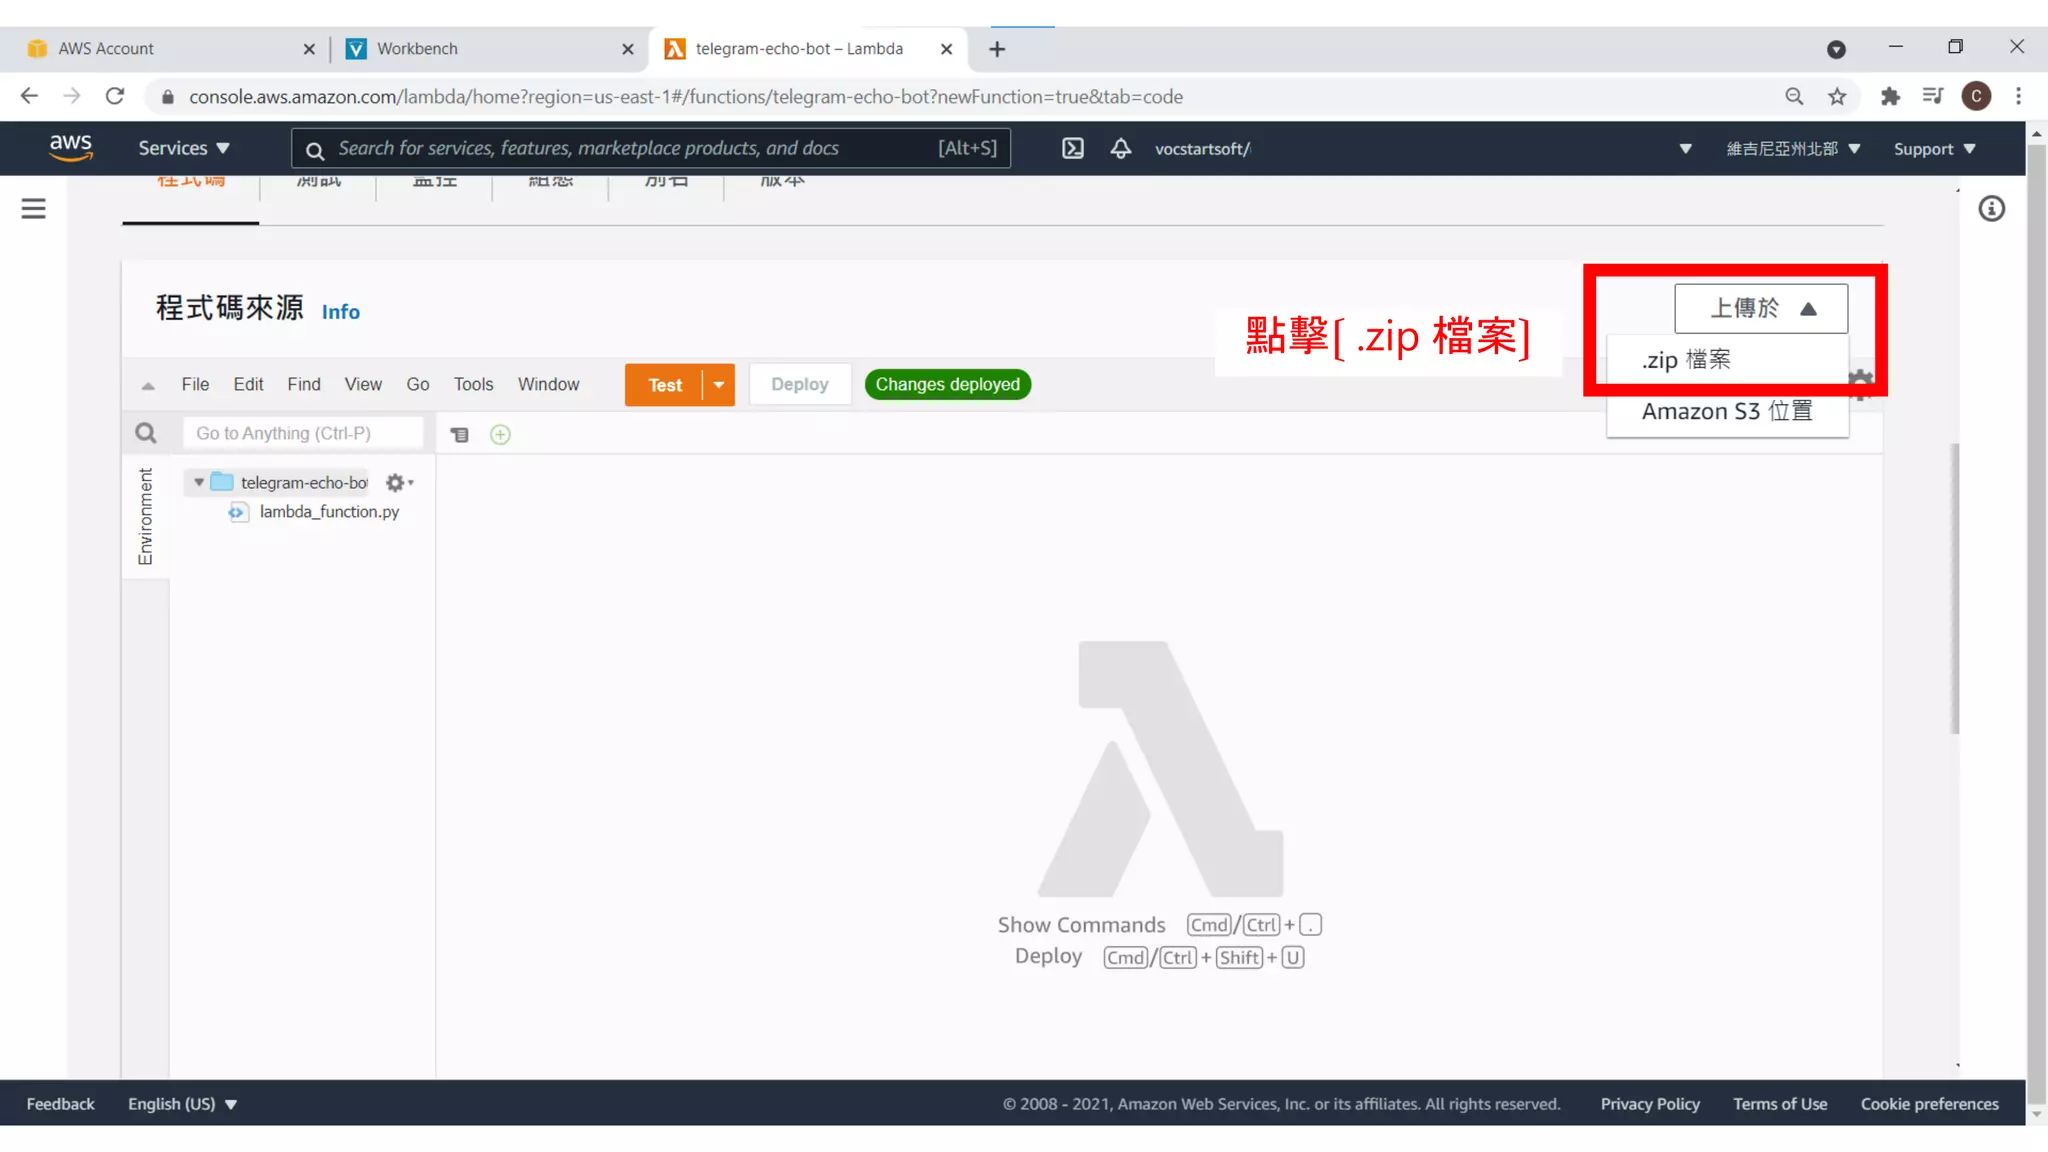The width and height of the screenshot is (2048, 1152).
Task: Click the collapse-all files icon
Action: click(x=459, y=434)
